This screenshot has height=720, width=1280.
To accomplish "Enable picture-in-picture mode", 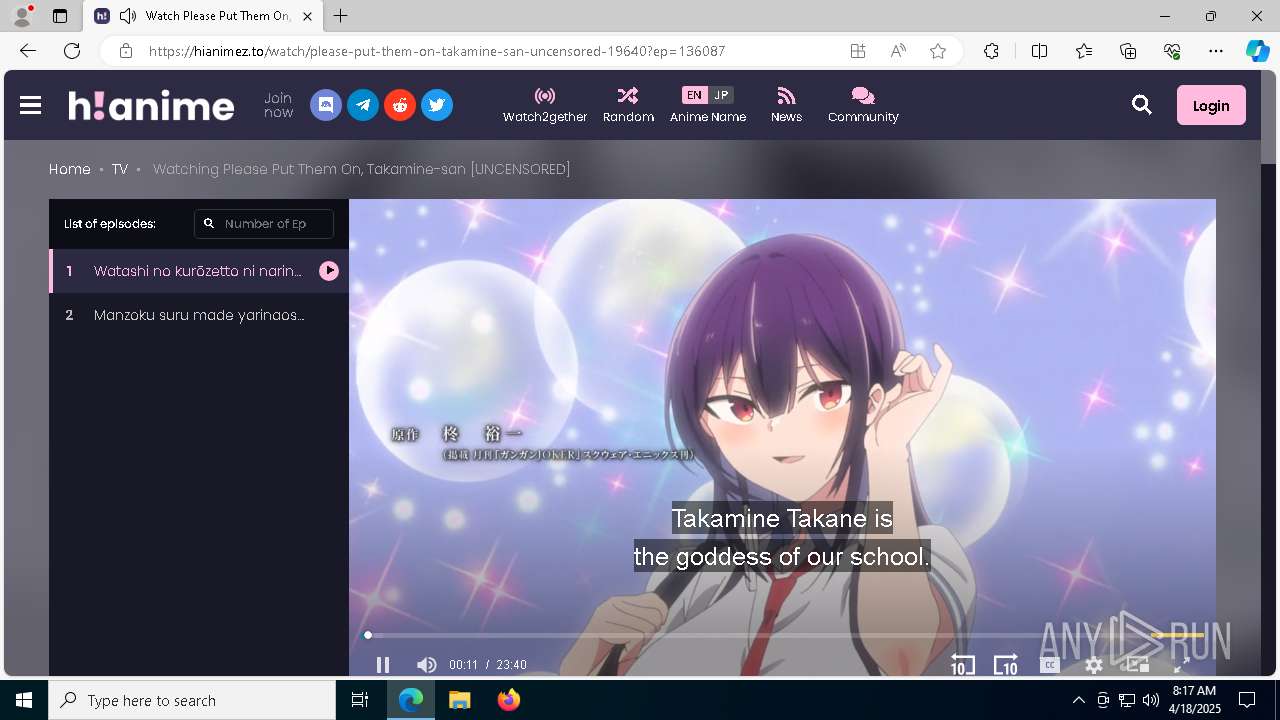I will pyautogui.click(x=1137, y=665).
